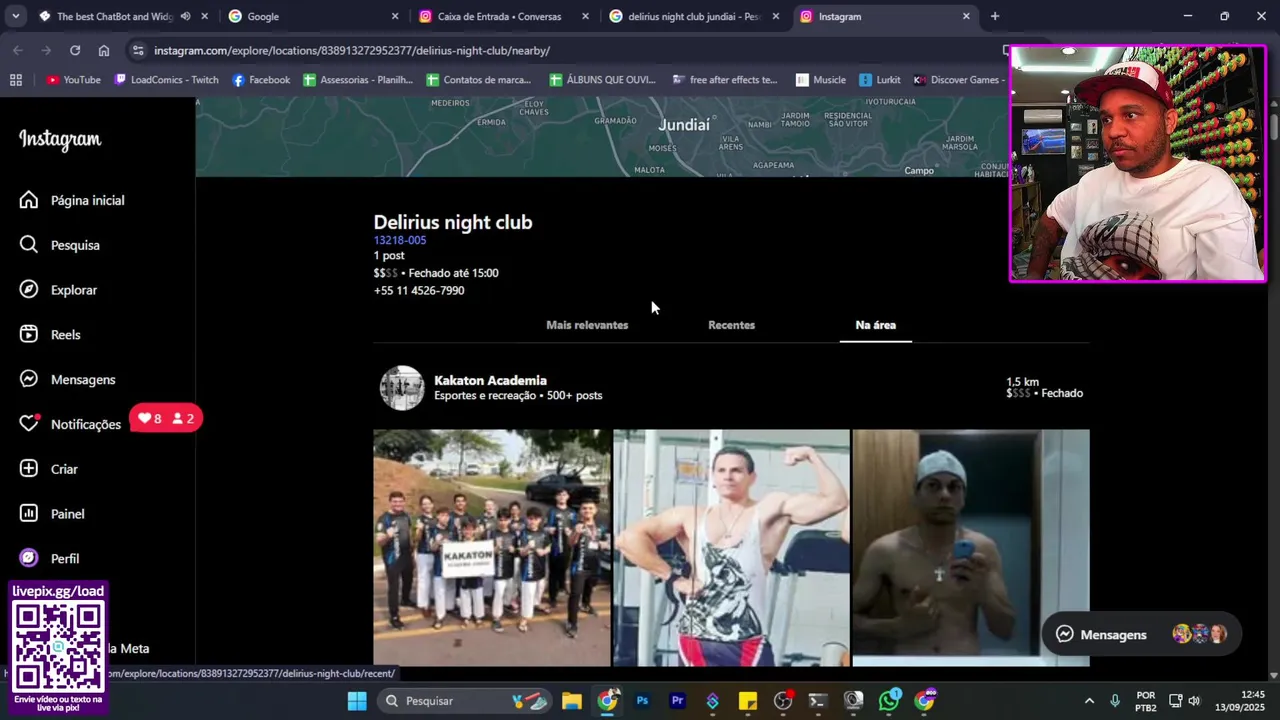
Task: Click Criar plus icon
Action: click(29, 469)
